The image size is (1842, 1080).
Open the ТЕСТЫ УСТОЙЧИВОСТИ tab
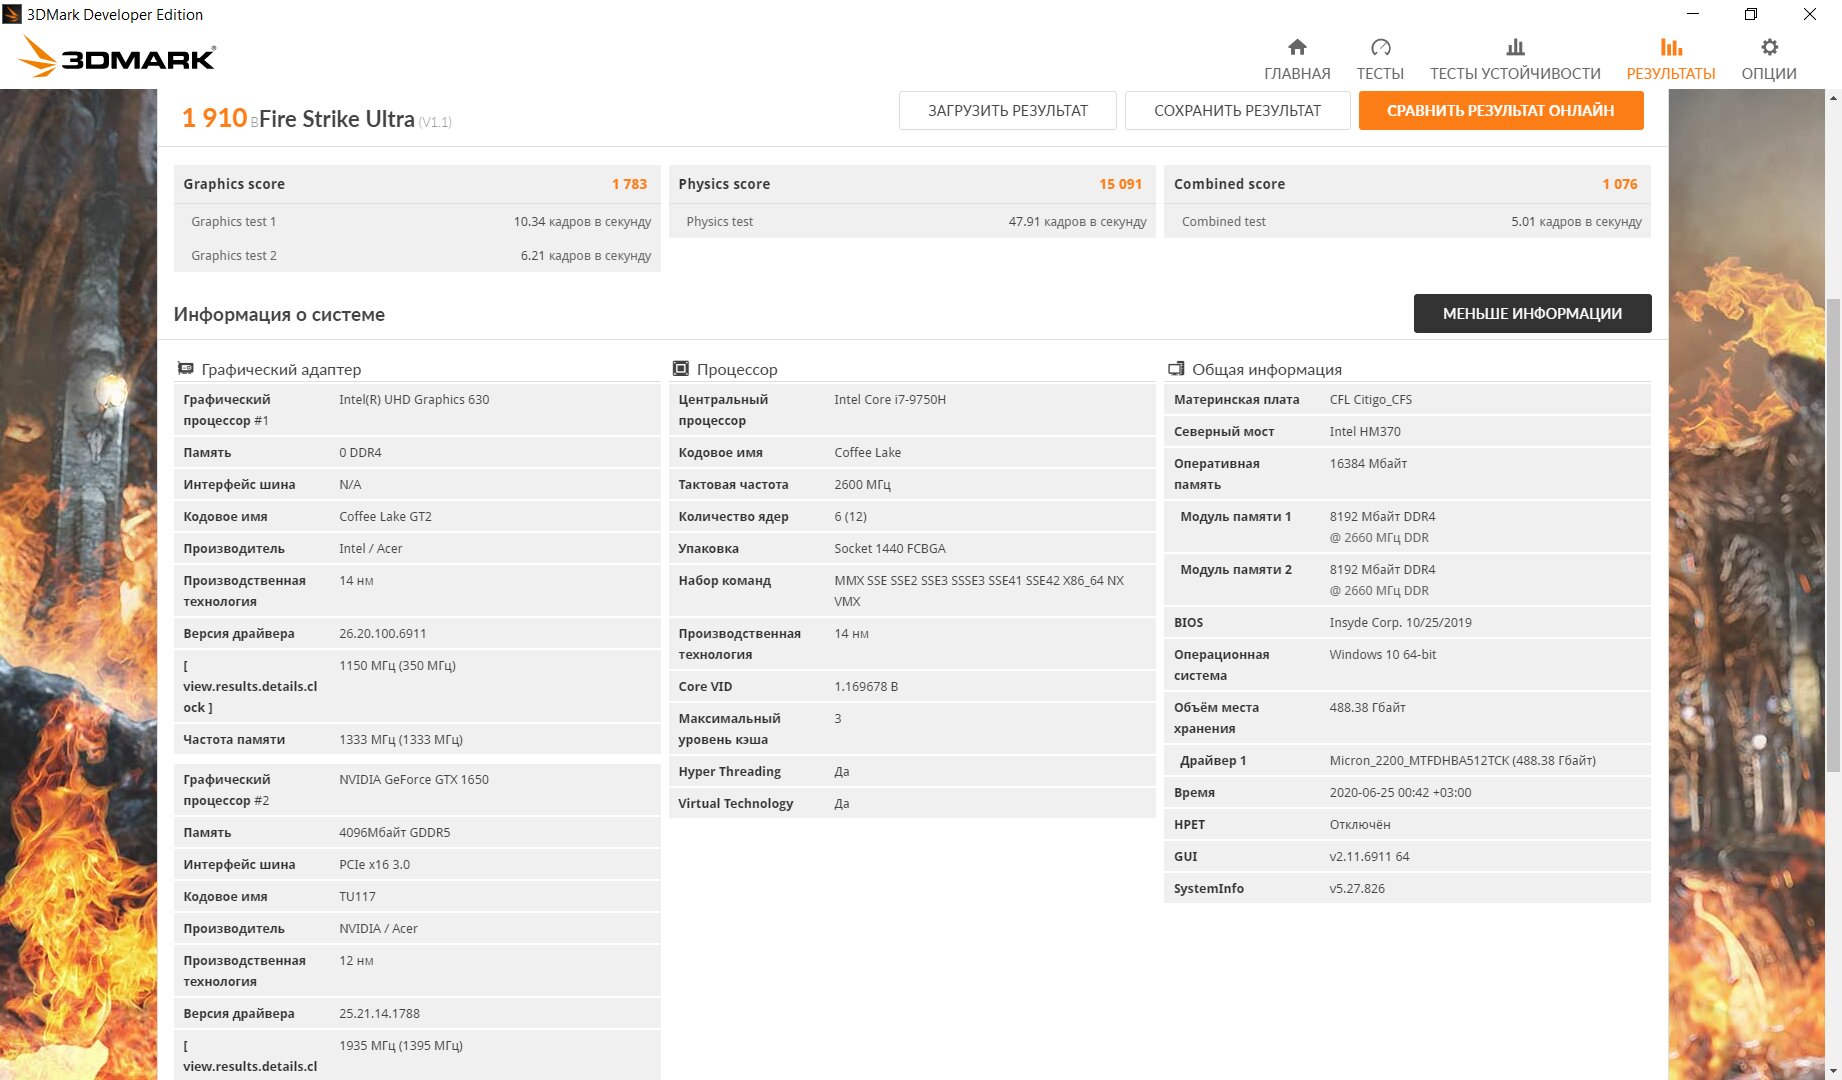pos(1515,73)
